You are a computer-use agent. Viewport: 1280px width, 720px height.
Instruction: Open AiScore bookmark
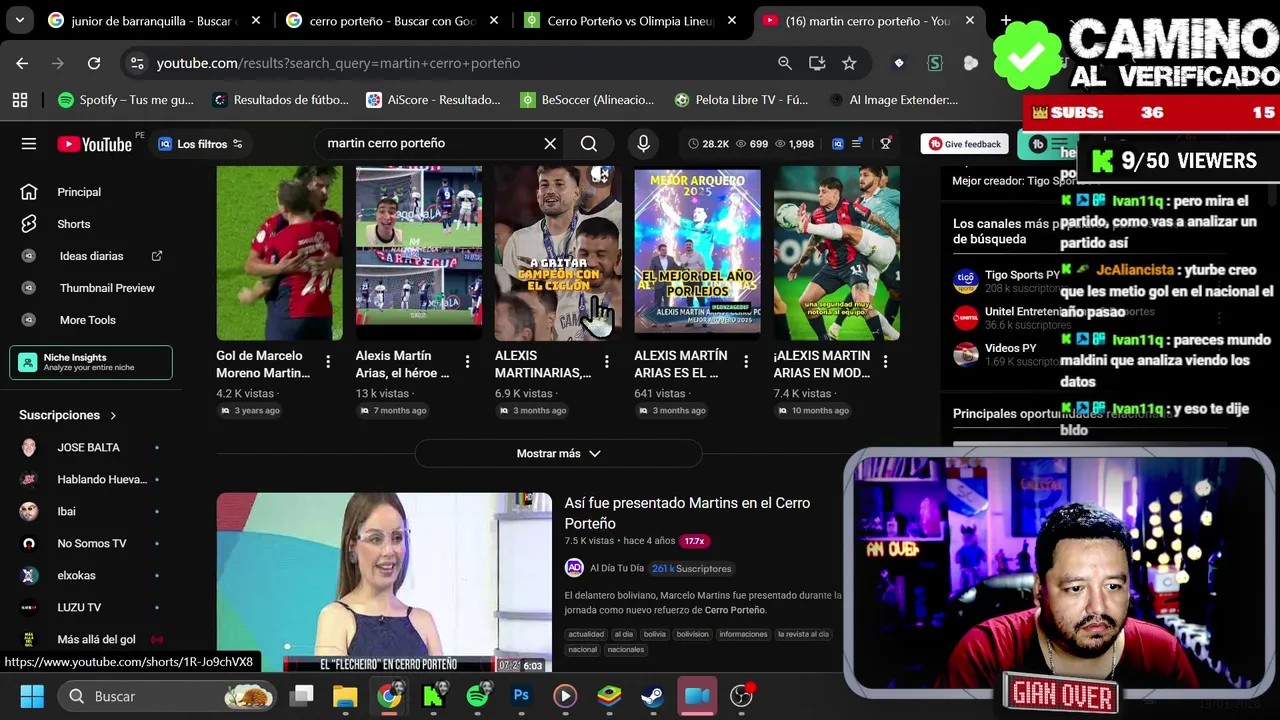click(433, 100)
